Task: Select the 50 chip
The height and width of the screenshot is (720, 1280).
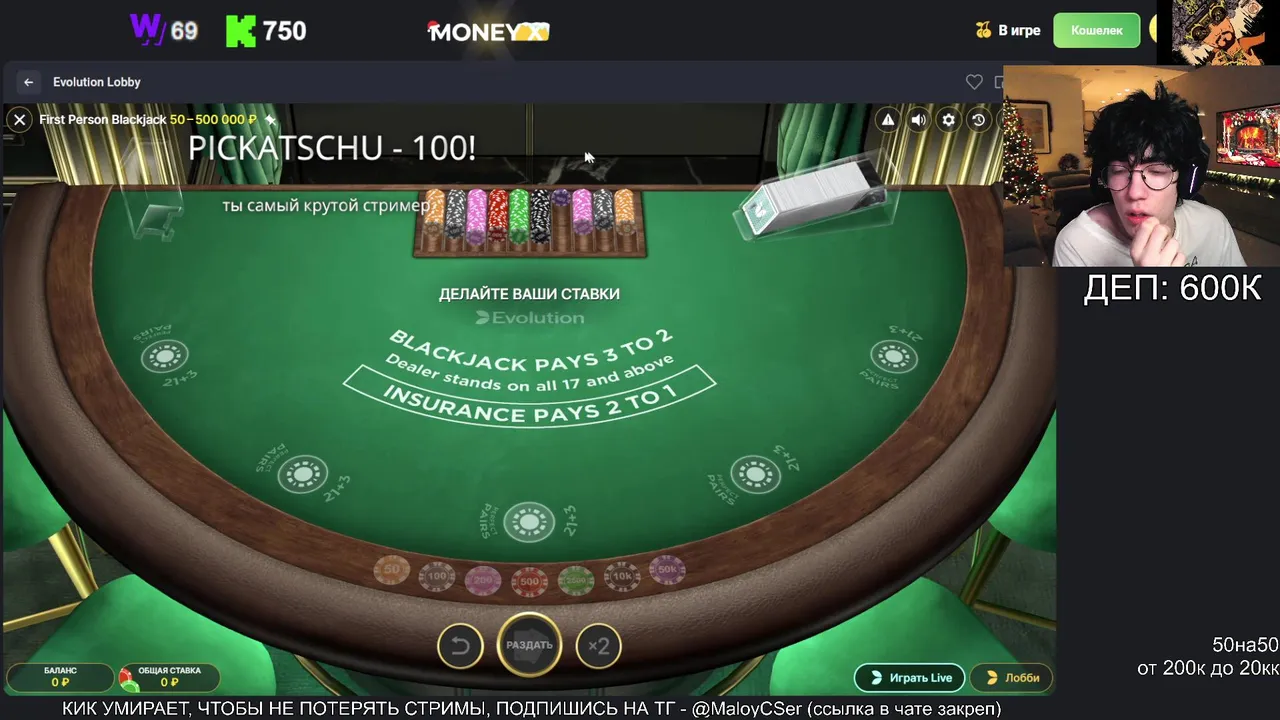Action: click(392, 570)
